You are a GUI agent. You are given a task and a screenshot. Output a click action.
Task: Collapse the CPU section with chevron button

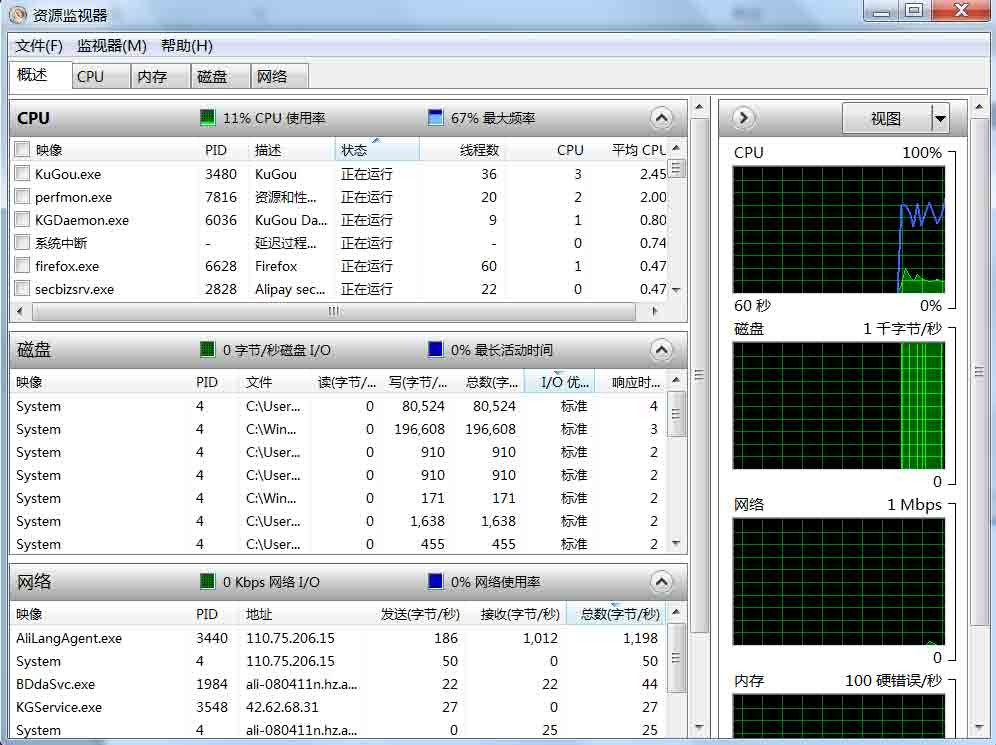click(661, 118)
